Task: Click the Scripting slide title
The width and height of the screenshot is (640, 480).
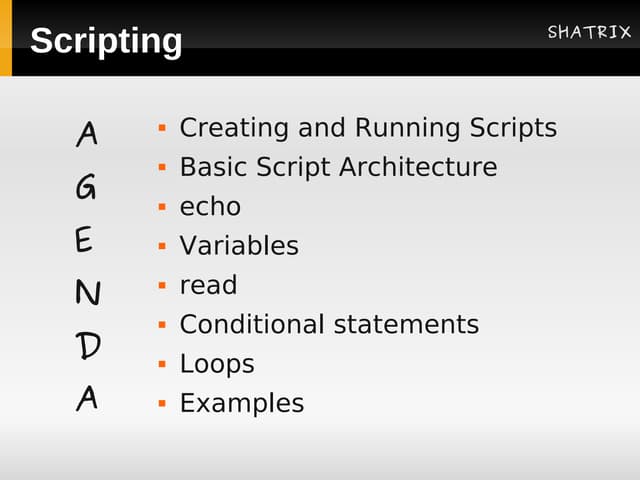Action: coord(106,41)
